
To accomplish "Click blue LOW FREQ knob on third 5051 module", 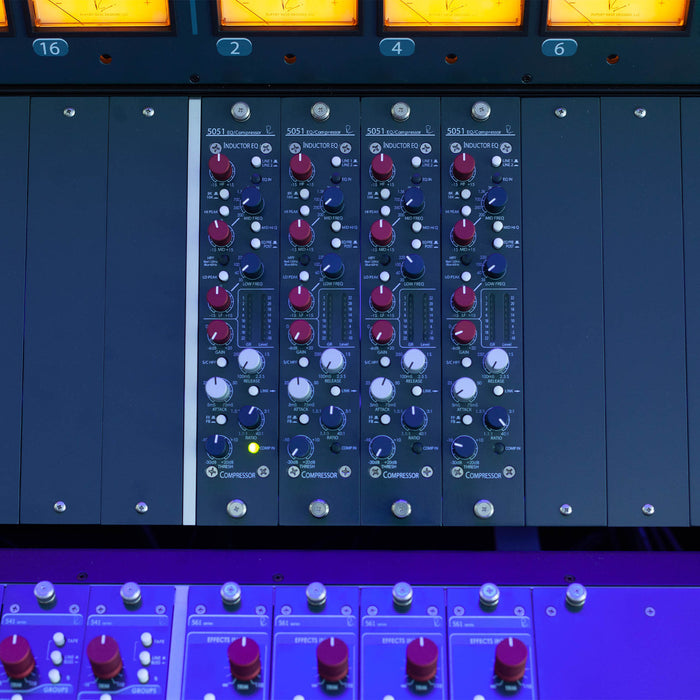I will [413, 267].
